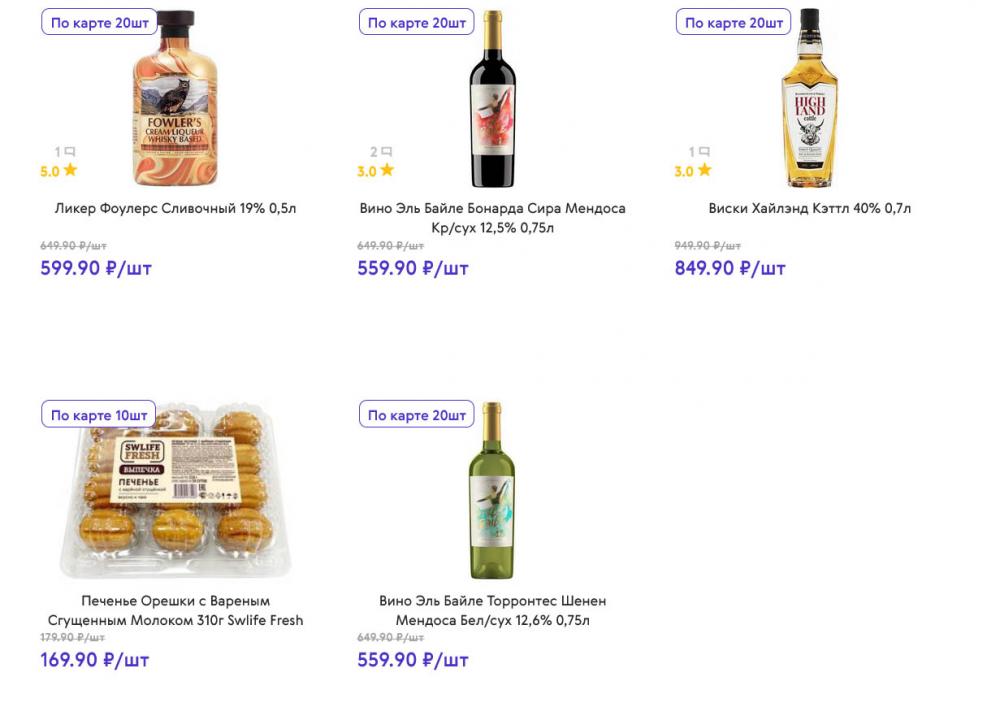
Task: Open the Вино Эль Байле Бонарда Сира link
Action: pos(492,218)
